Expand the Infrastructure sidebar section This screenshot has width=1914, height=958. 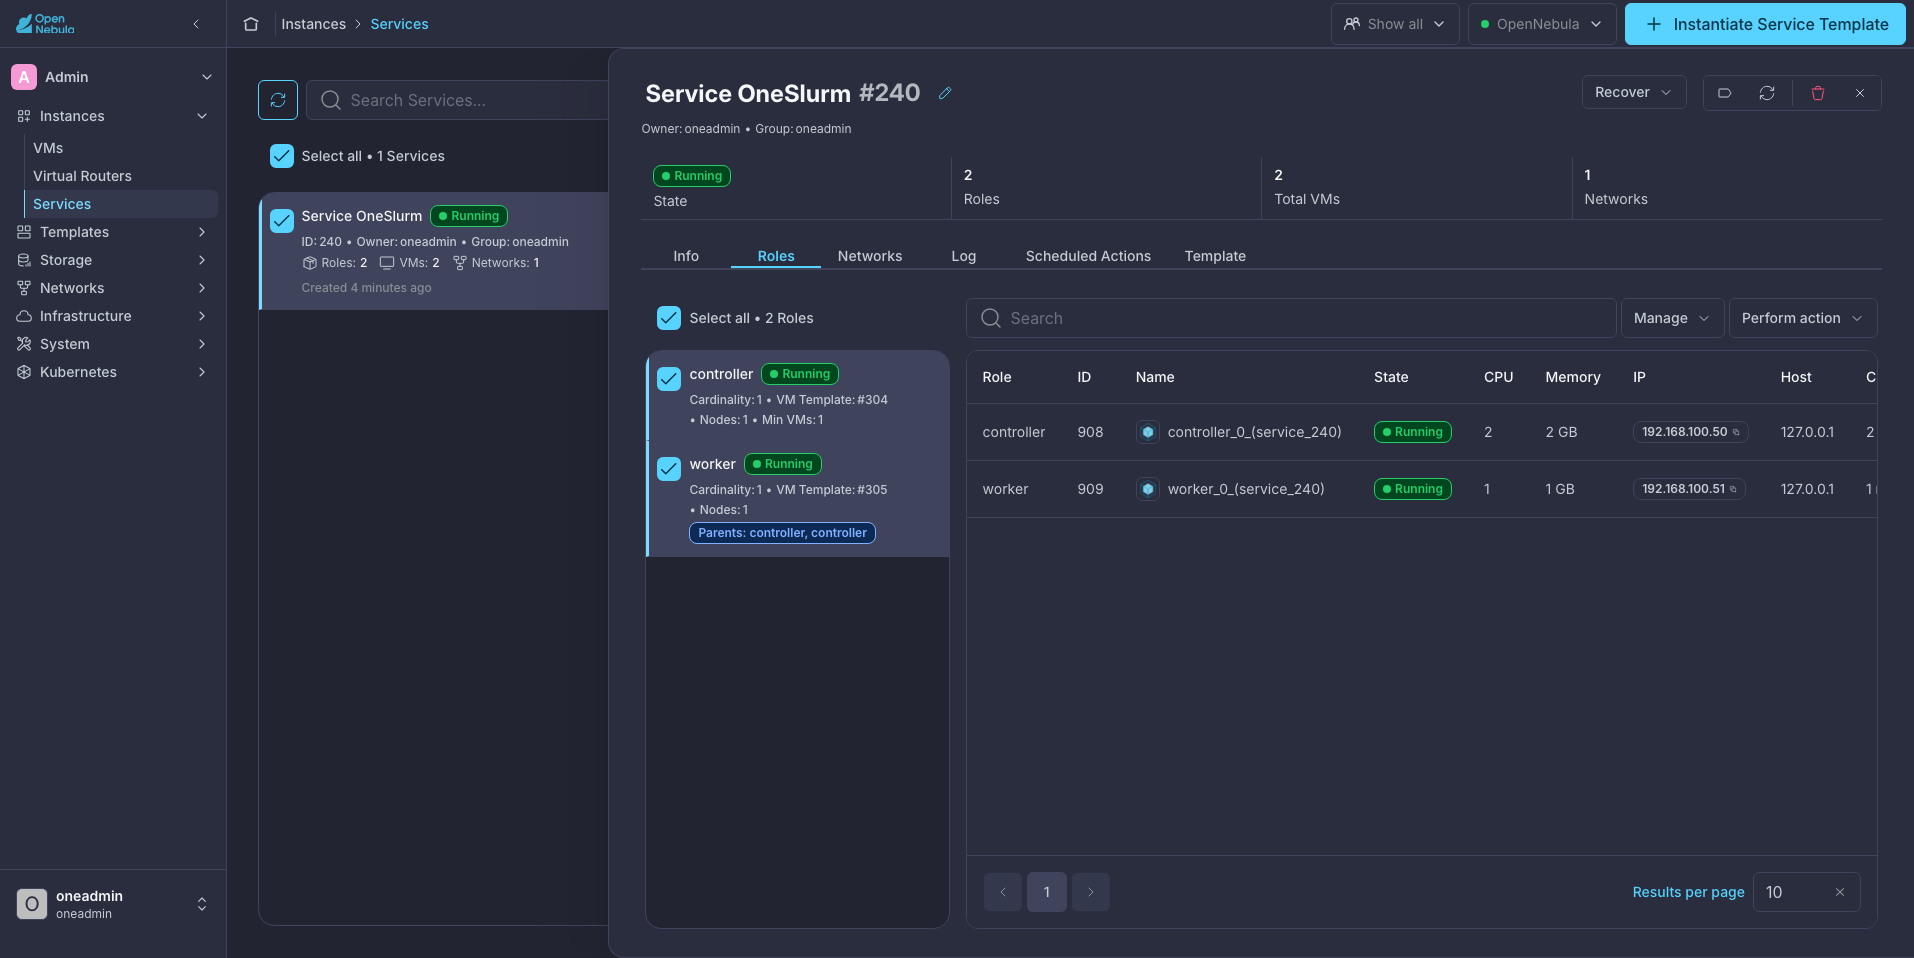114,316
